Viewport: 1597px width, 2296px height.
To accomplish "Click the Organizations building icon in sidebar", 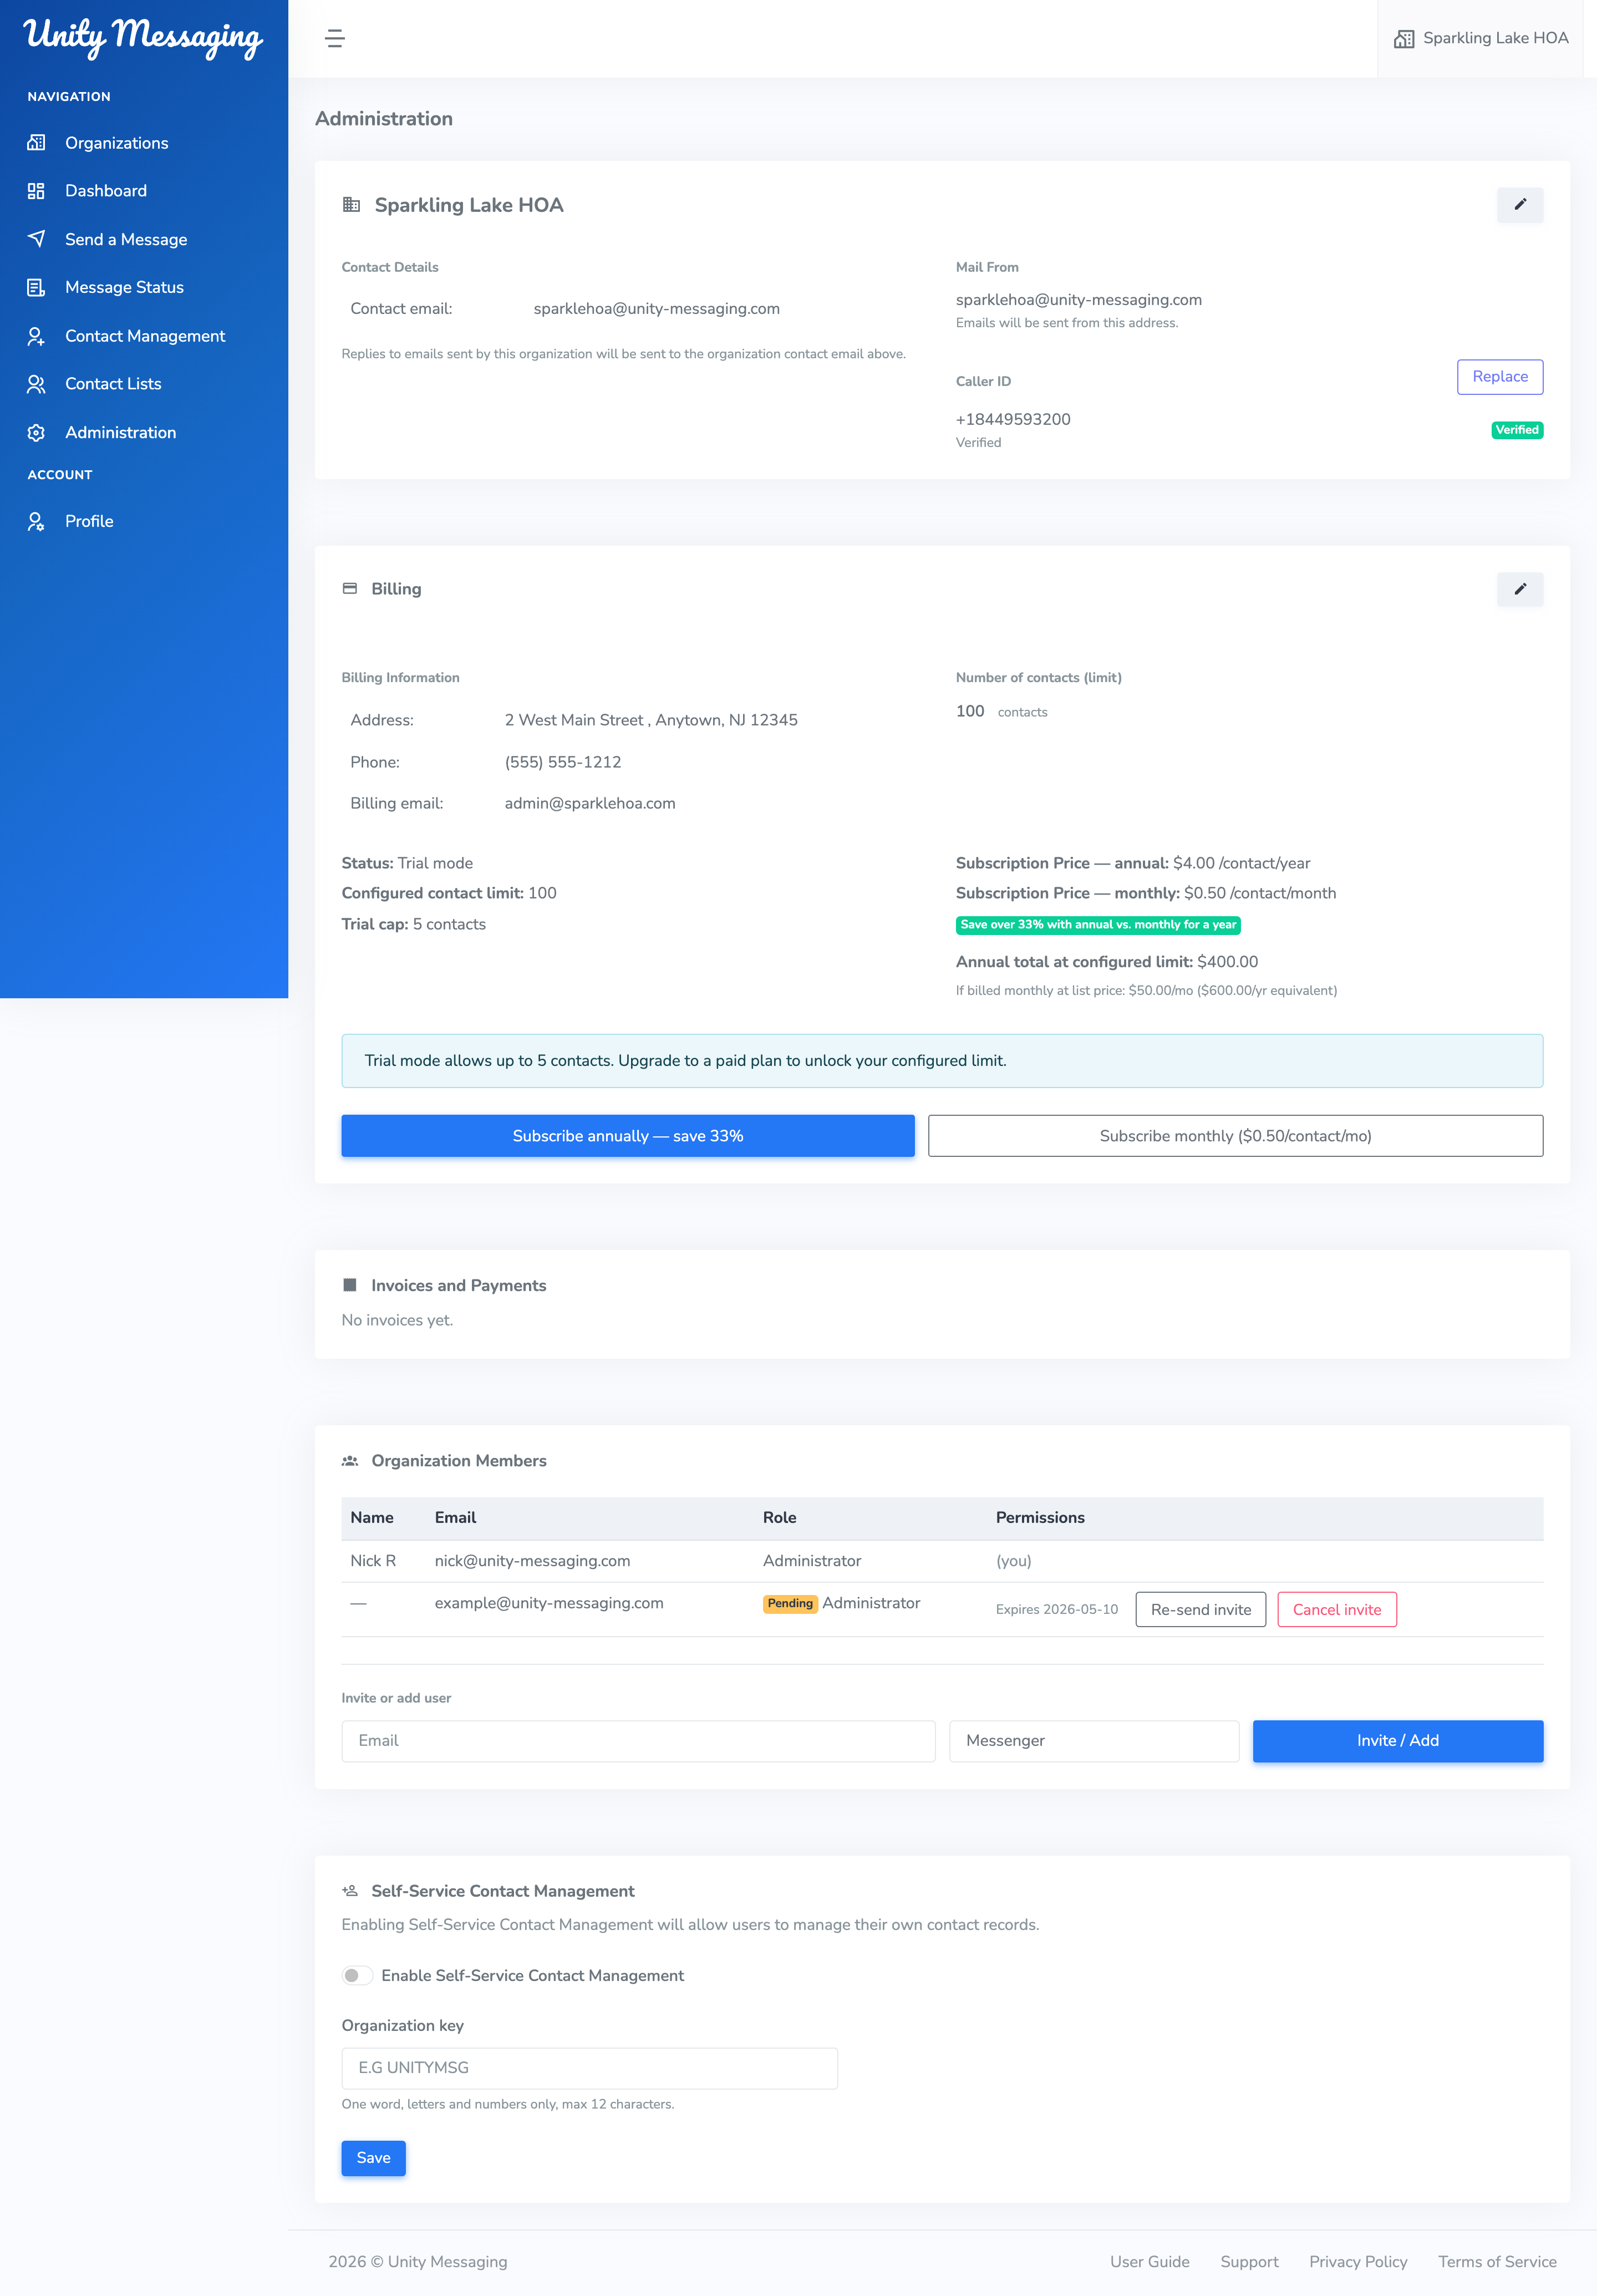I will 36,143.
